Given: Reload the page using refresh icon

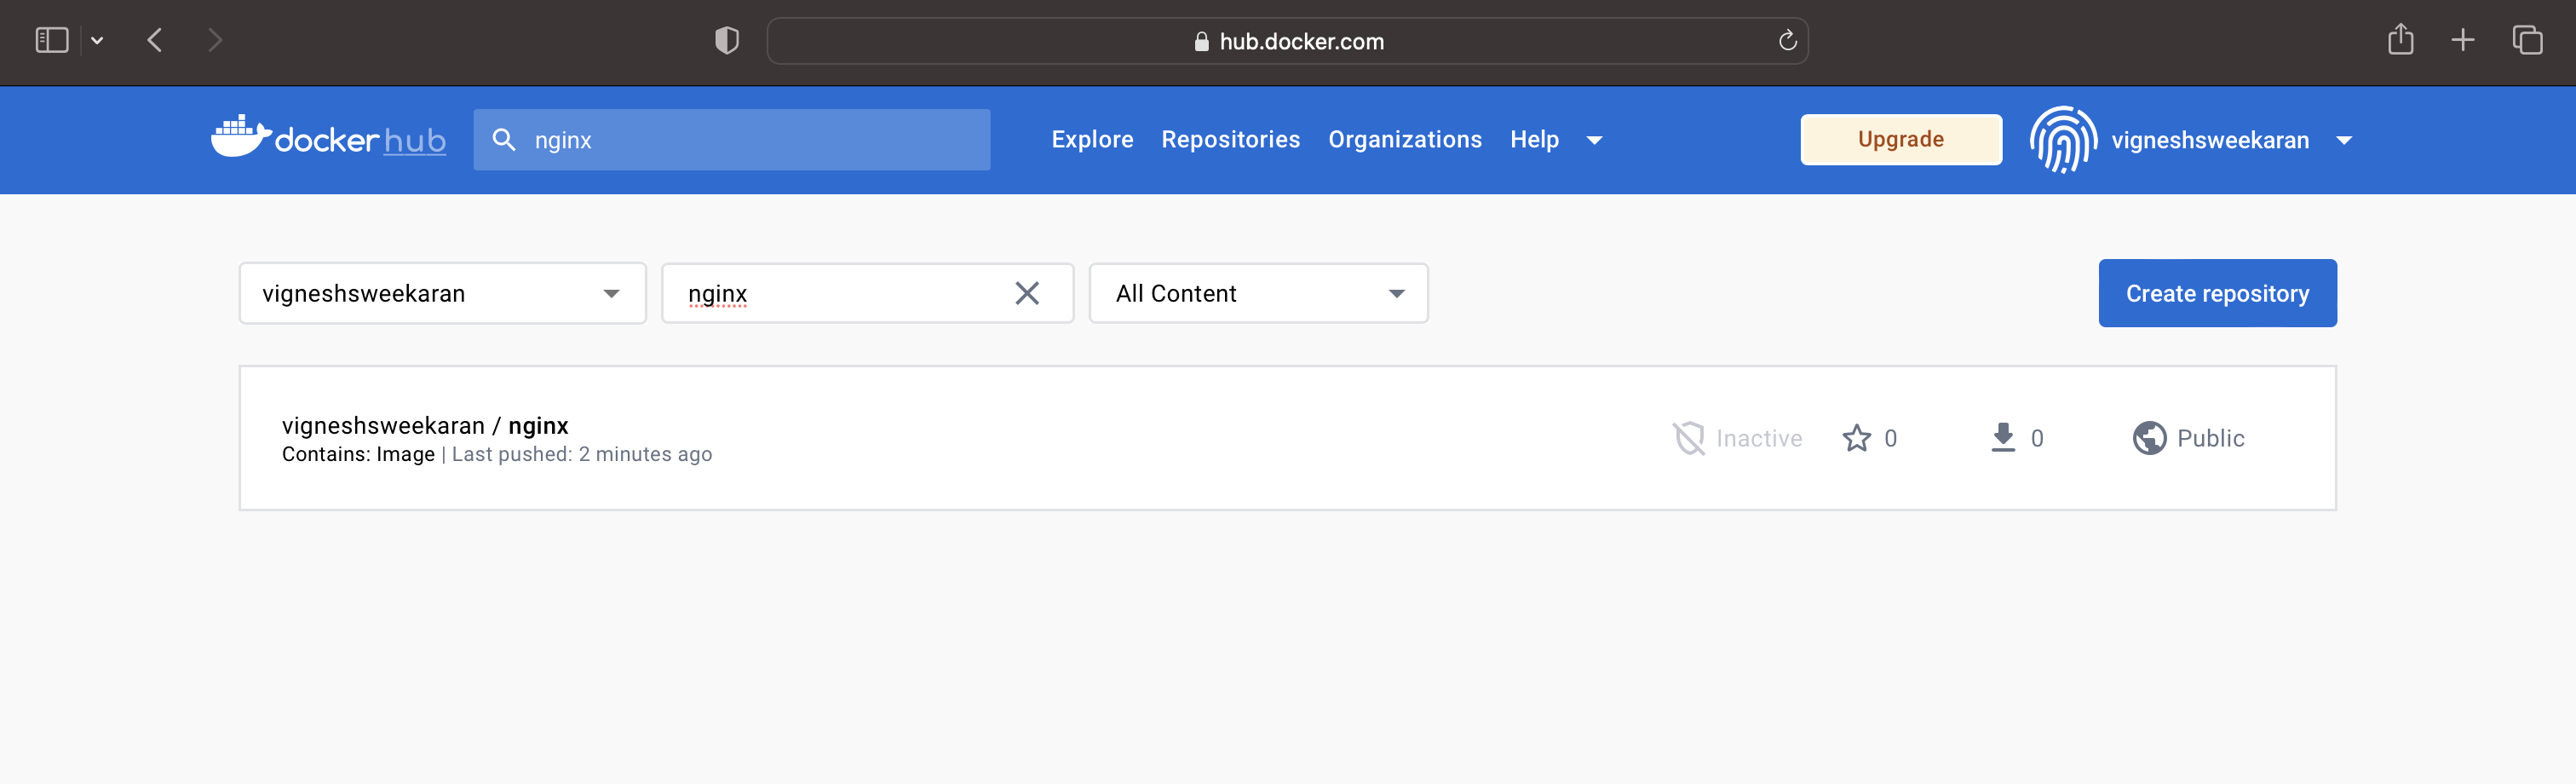Looking at the screenshot, I should click(x=1788, y=40).
